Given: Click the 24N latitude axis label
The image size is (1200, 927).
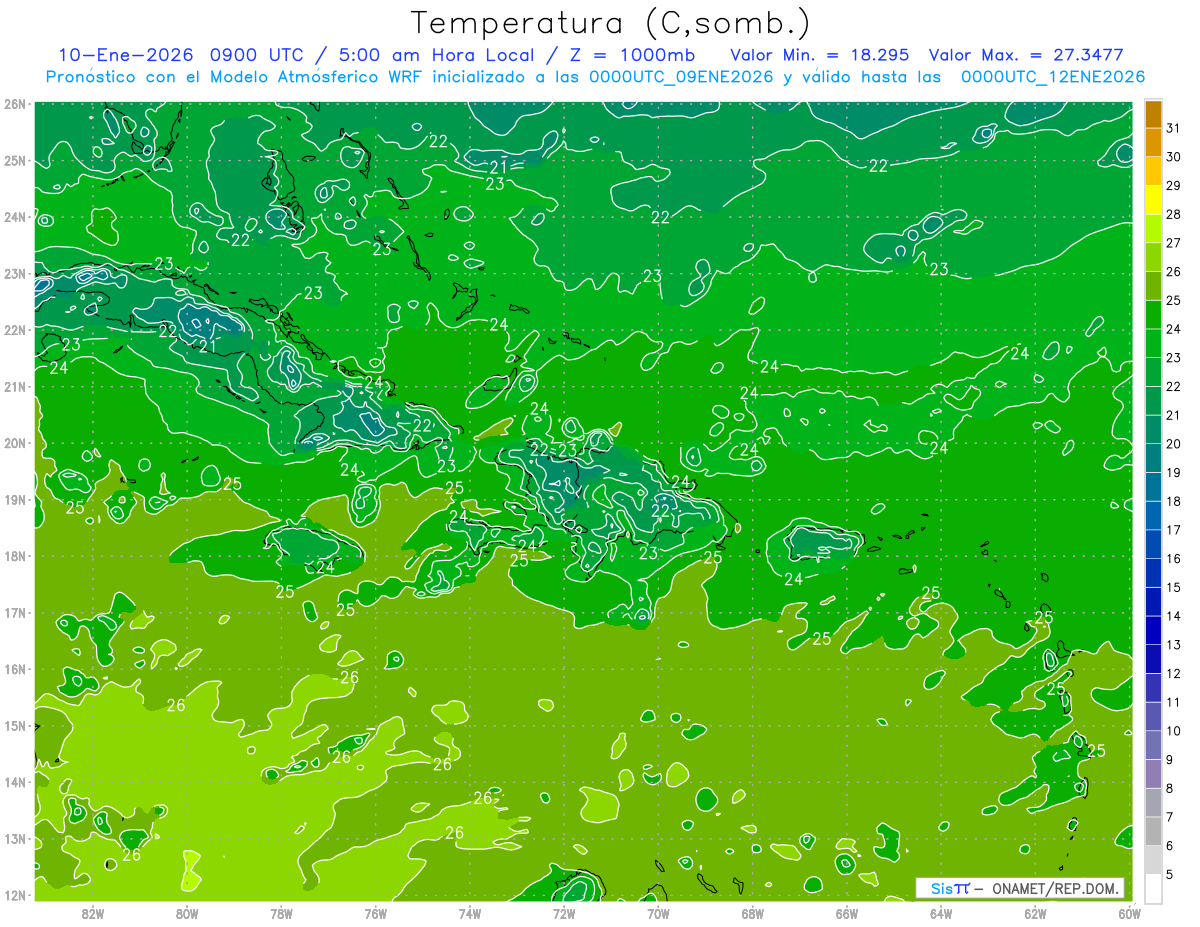Looking at the screenshot, I should coord(14,217).
